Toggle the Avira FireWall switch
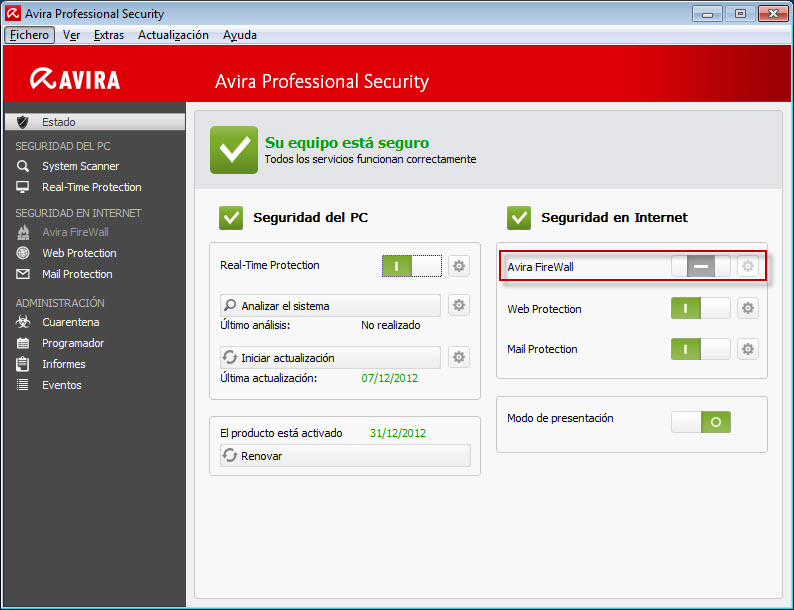 click(701, 266)
